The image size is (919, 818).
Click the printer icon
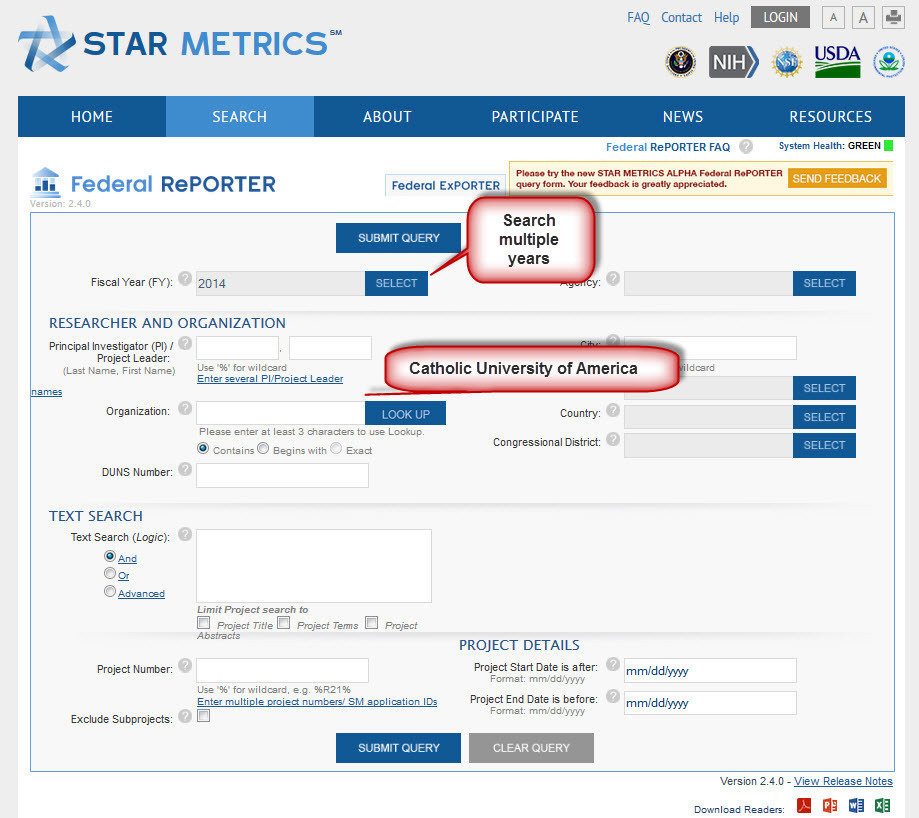click(893, 18)
